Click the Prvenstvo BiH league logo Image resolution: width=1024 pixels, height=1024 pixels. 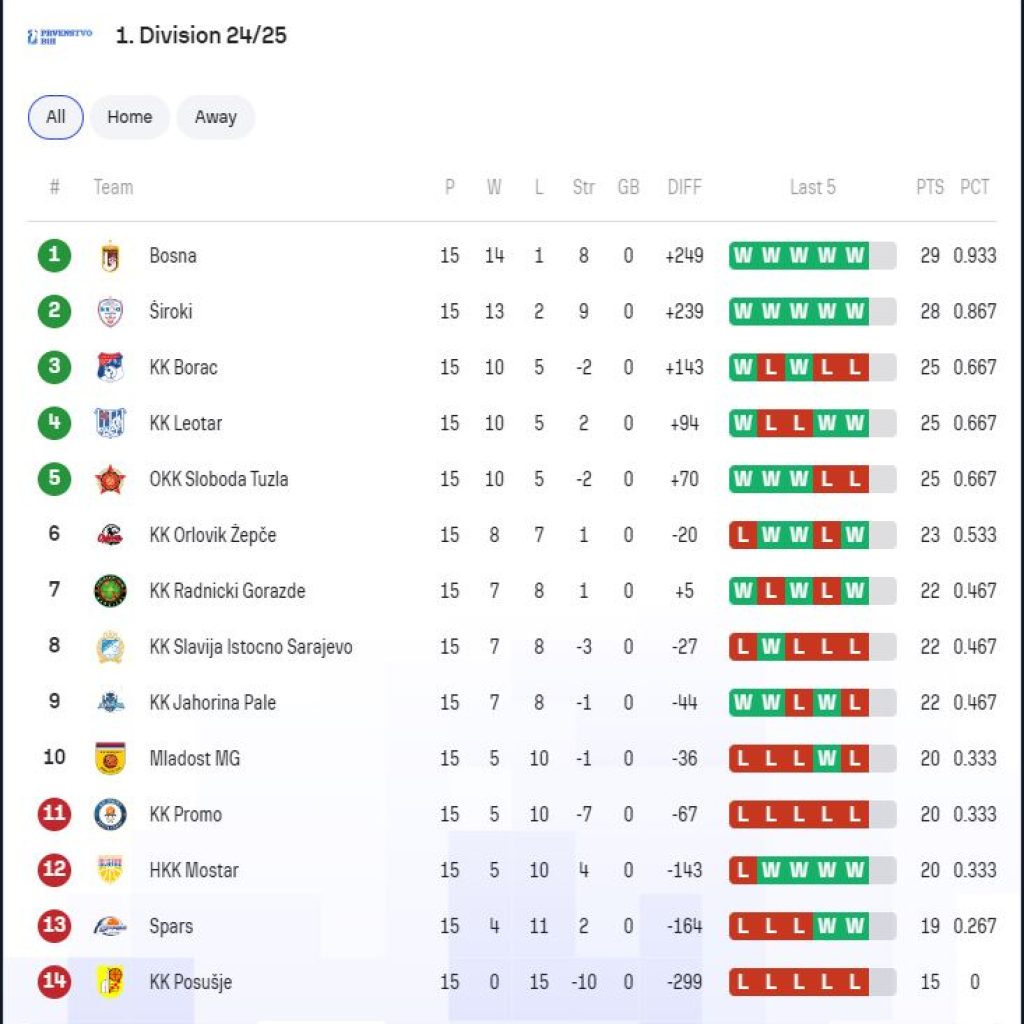tap(60, 37)
